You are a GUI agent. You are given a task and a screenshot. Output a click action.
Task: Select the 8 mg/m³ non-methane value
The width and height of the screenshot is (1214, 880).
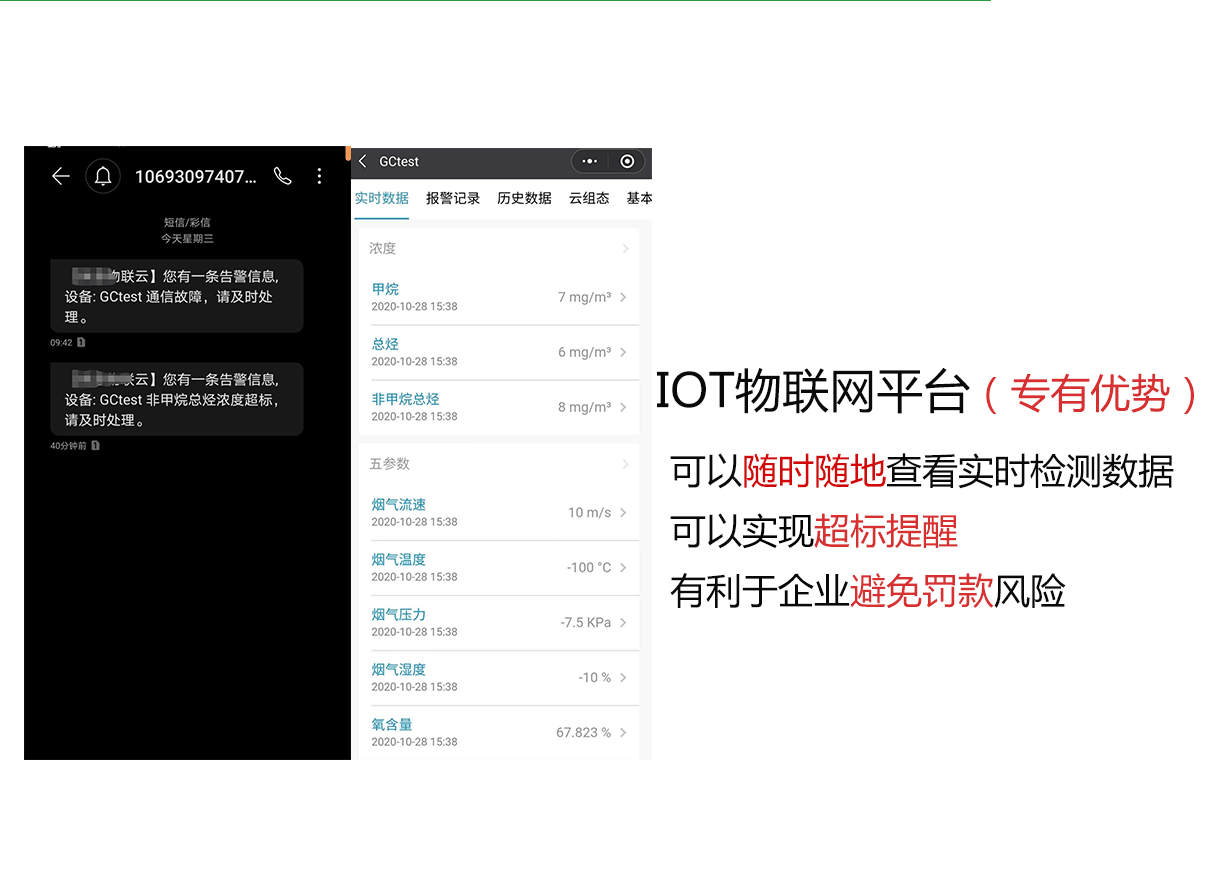(584, 407)
